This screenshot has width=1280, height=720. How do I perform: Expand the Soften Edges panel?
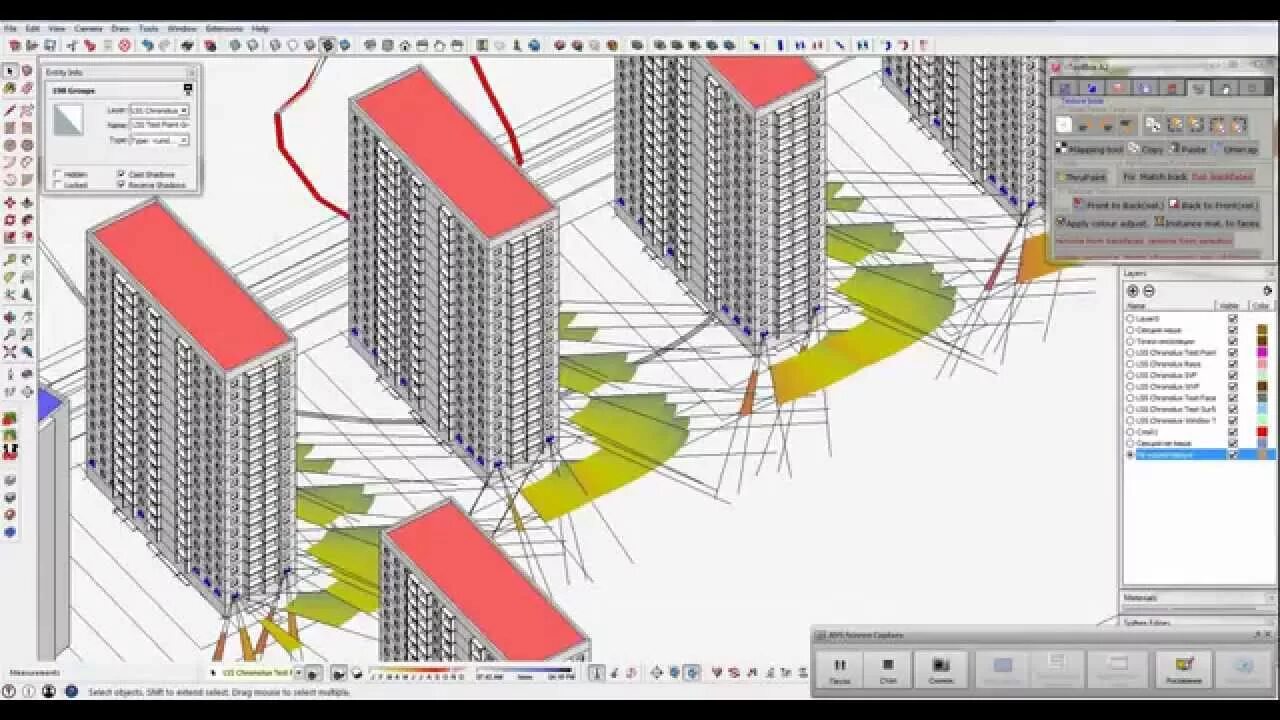coord(1198,621)
